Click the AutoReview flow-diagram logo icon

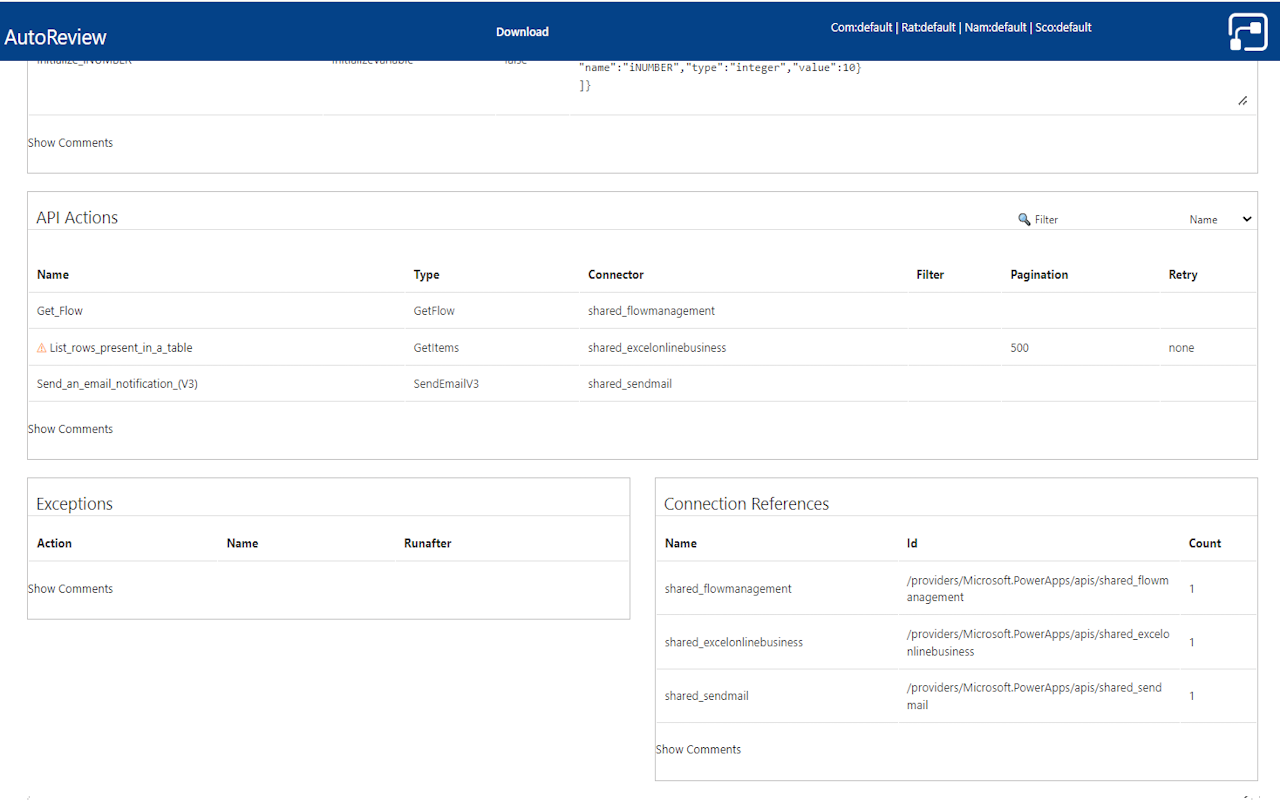(1247, 31)
